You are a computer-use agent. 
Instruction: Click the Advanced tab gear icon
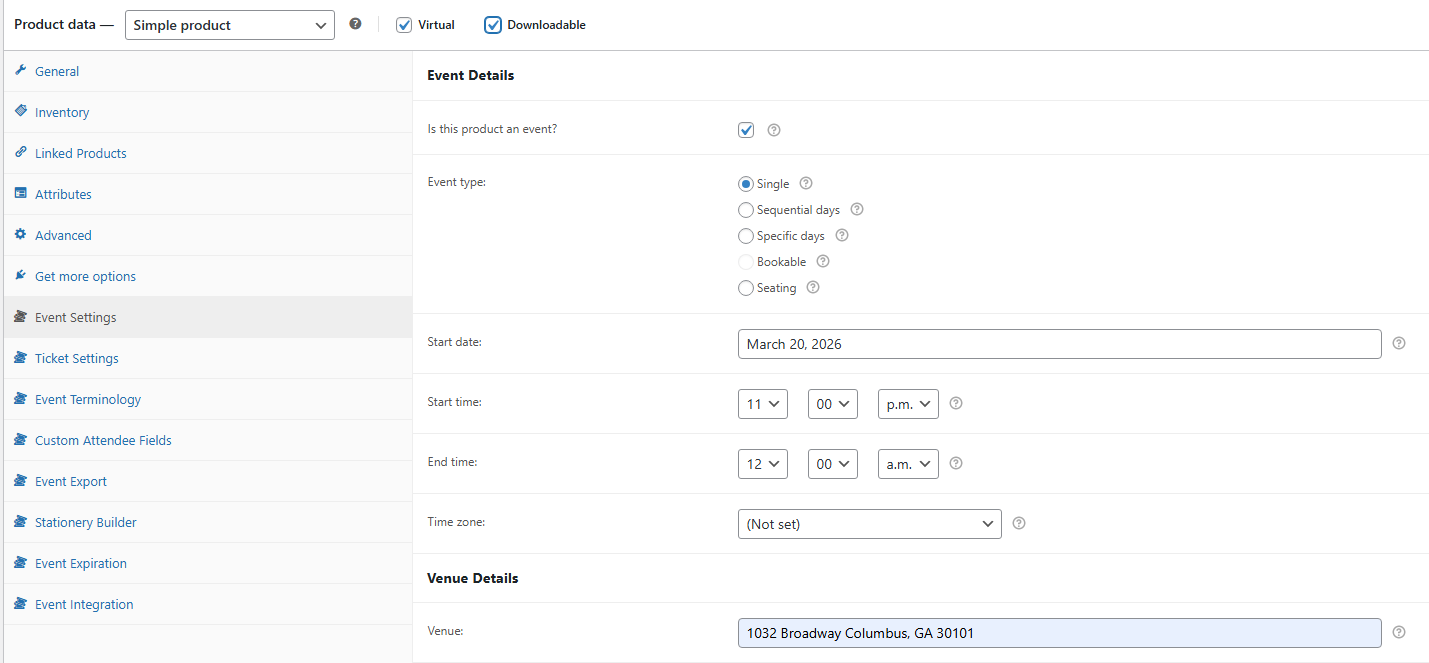(20, 235)
